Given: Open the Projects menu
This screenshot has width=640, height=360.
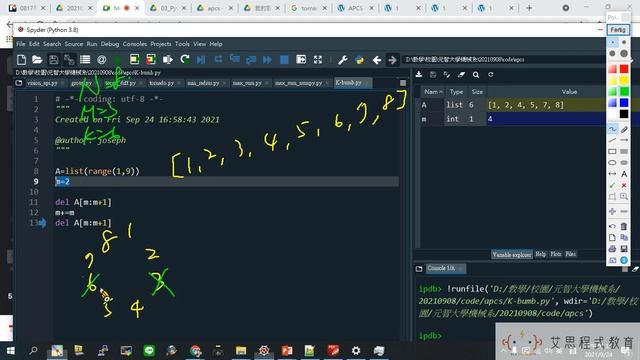Looking at the screenshot, I should 161,44.
